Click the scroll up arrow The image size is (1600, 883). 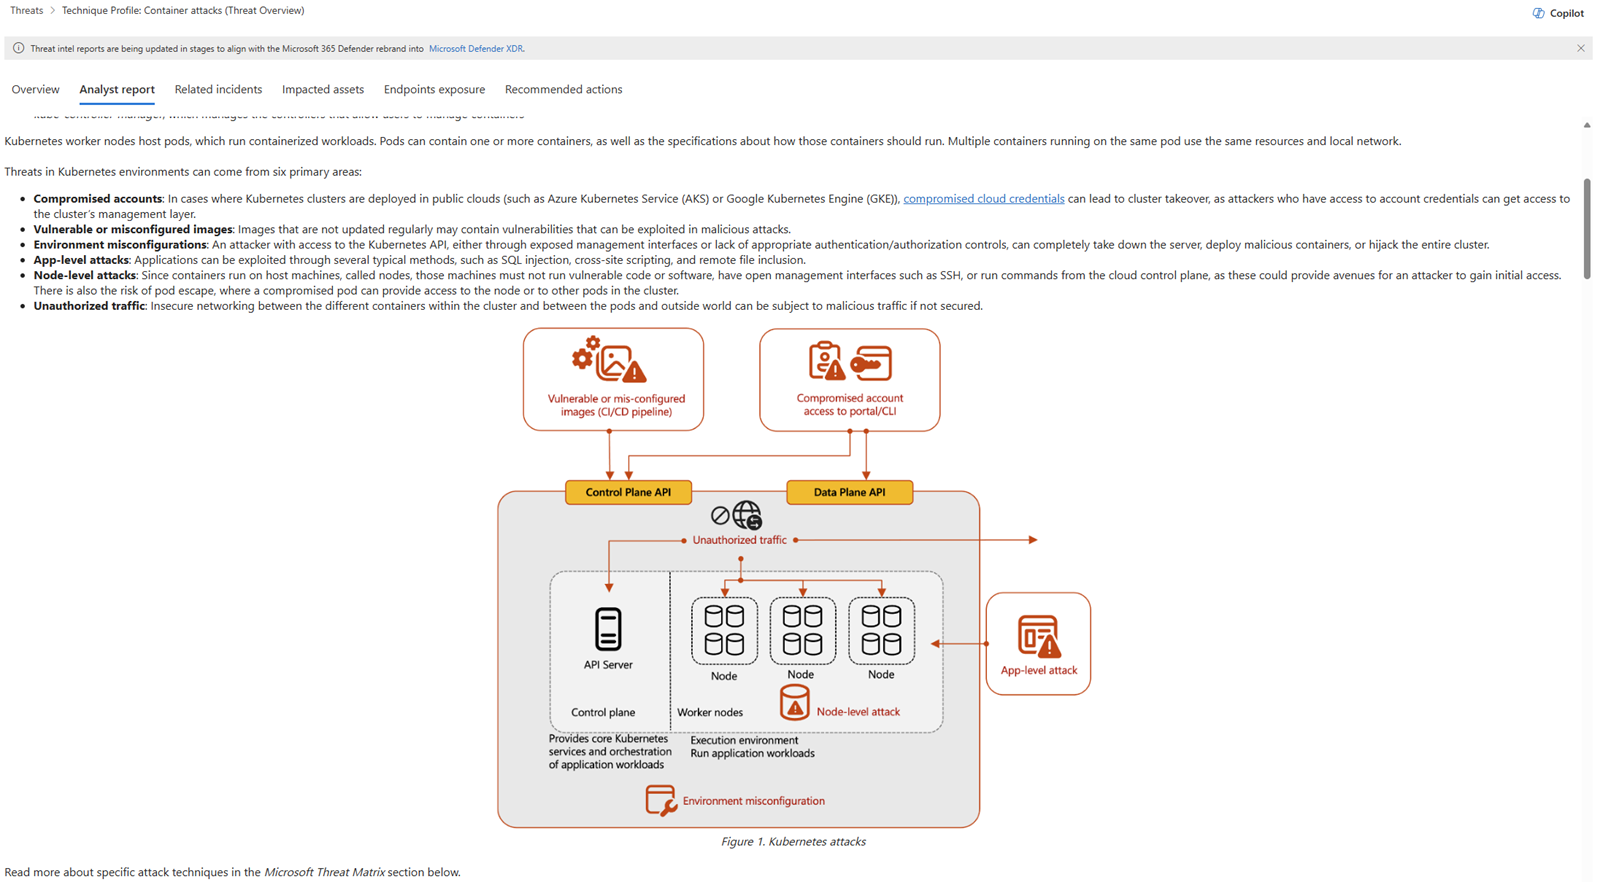pos(1586,125)
